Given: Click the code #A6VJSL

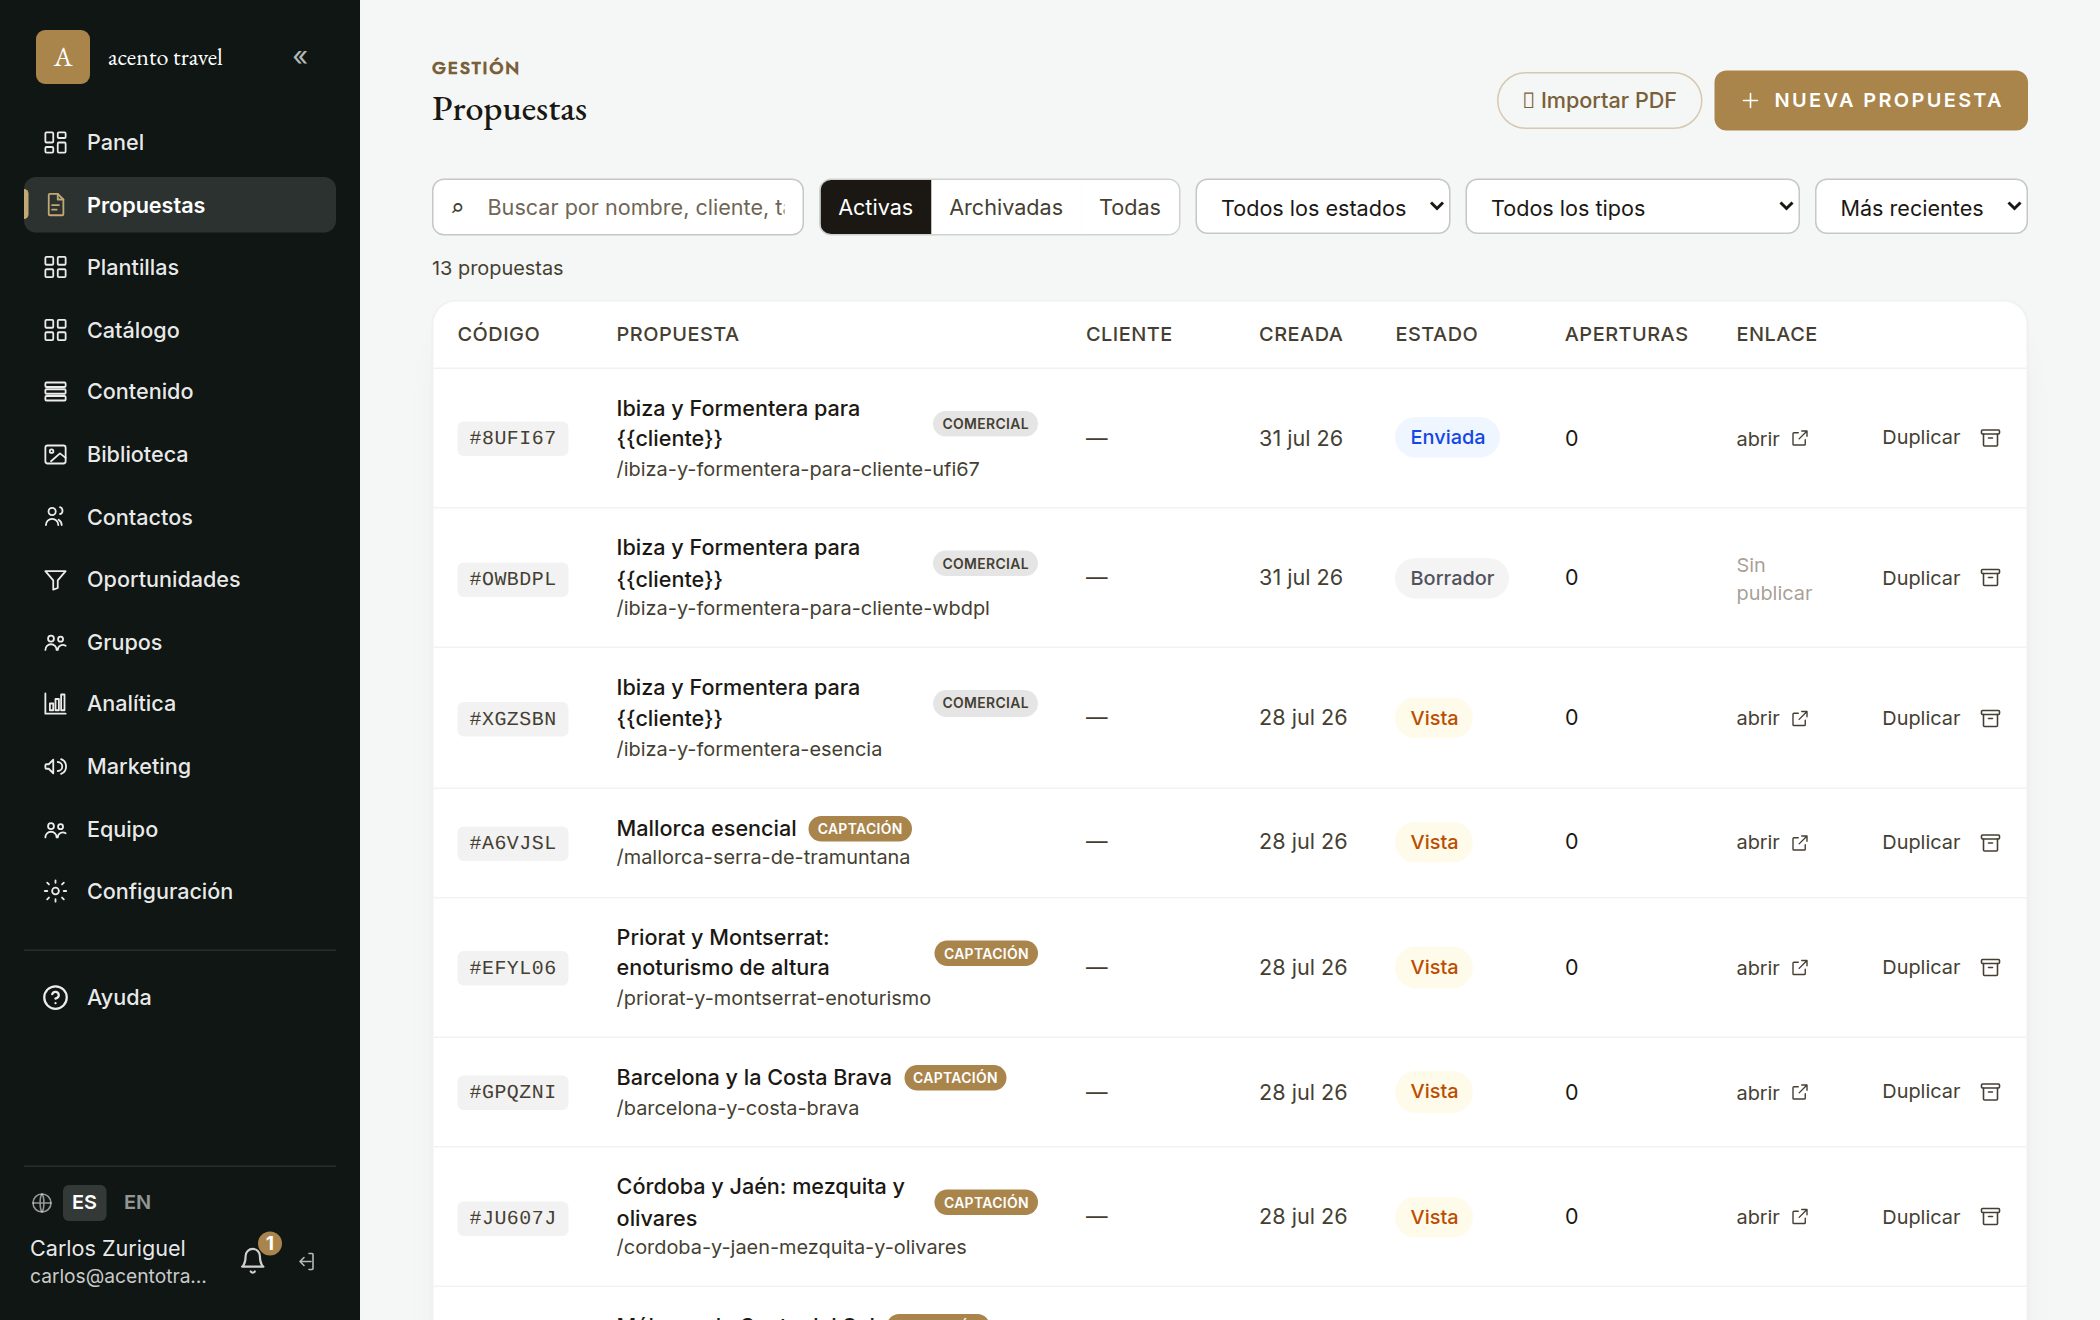Looking at the screenshot, I should click(513, 843).
